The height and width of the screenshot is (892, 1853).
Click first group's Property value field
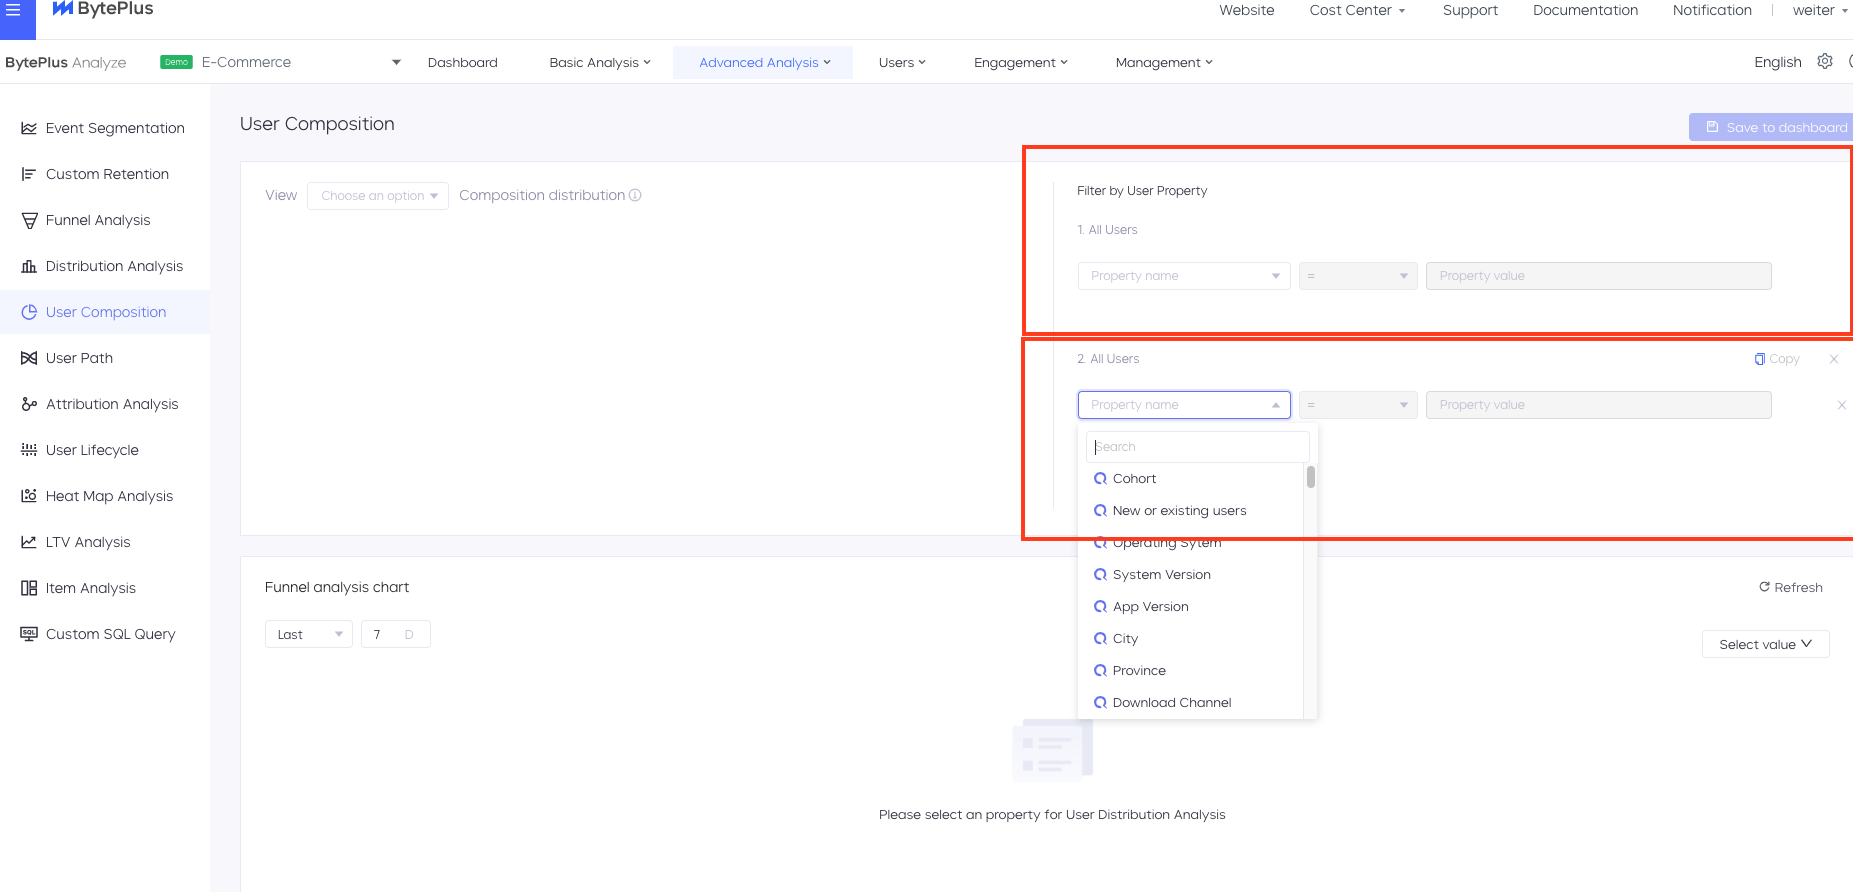(x=1599, y=276)
